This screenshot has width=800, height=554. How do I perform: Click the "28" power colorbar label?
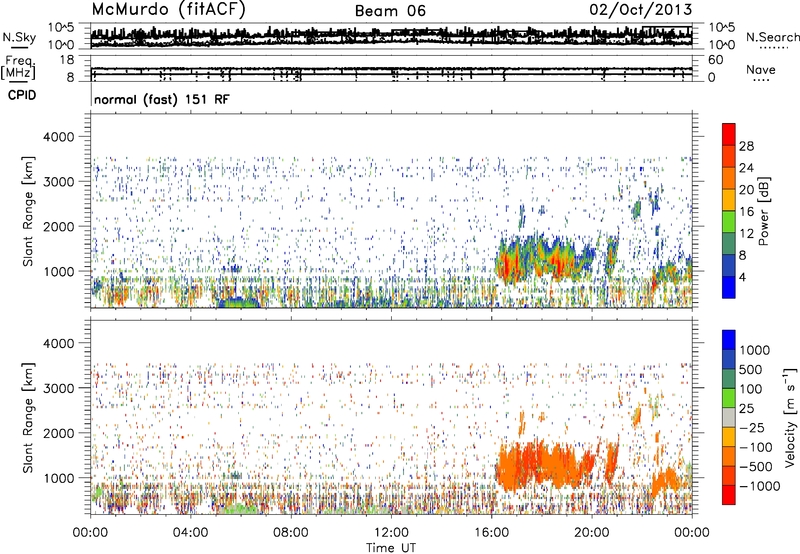click(x=746, y=146)
